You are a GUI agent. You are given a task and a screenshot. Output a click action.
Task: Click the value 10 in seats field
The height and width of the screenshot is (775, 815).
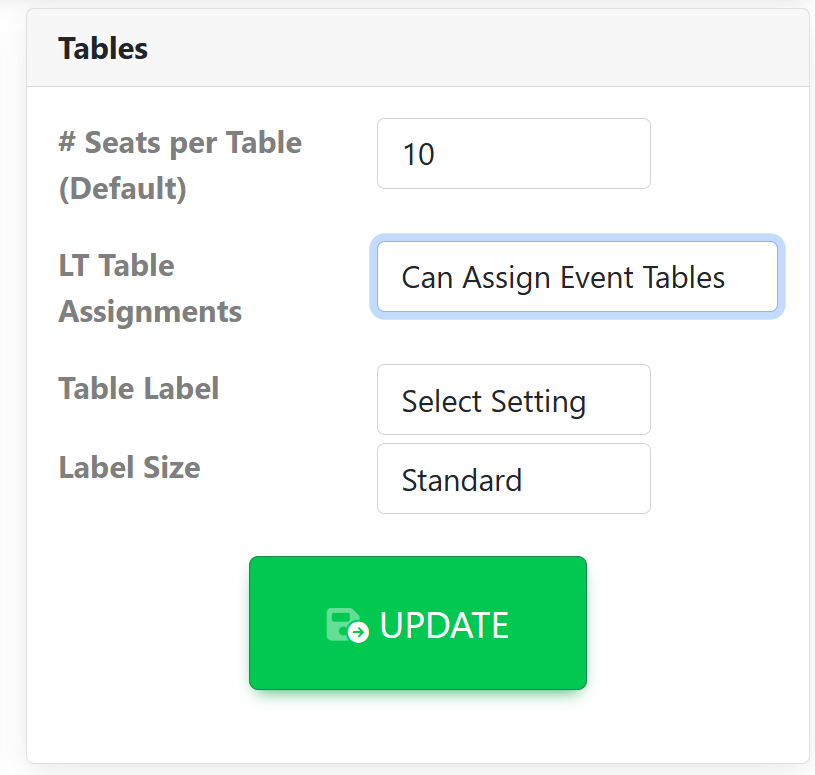click(418, 154)
